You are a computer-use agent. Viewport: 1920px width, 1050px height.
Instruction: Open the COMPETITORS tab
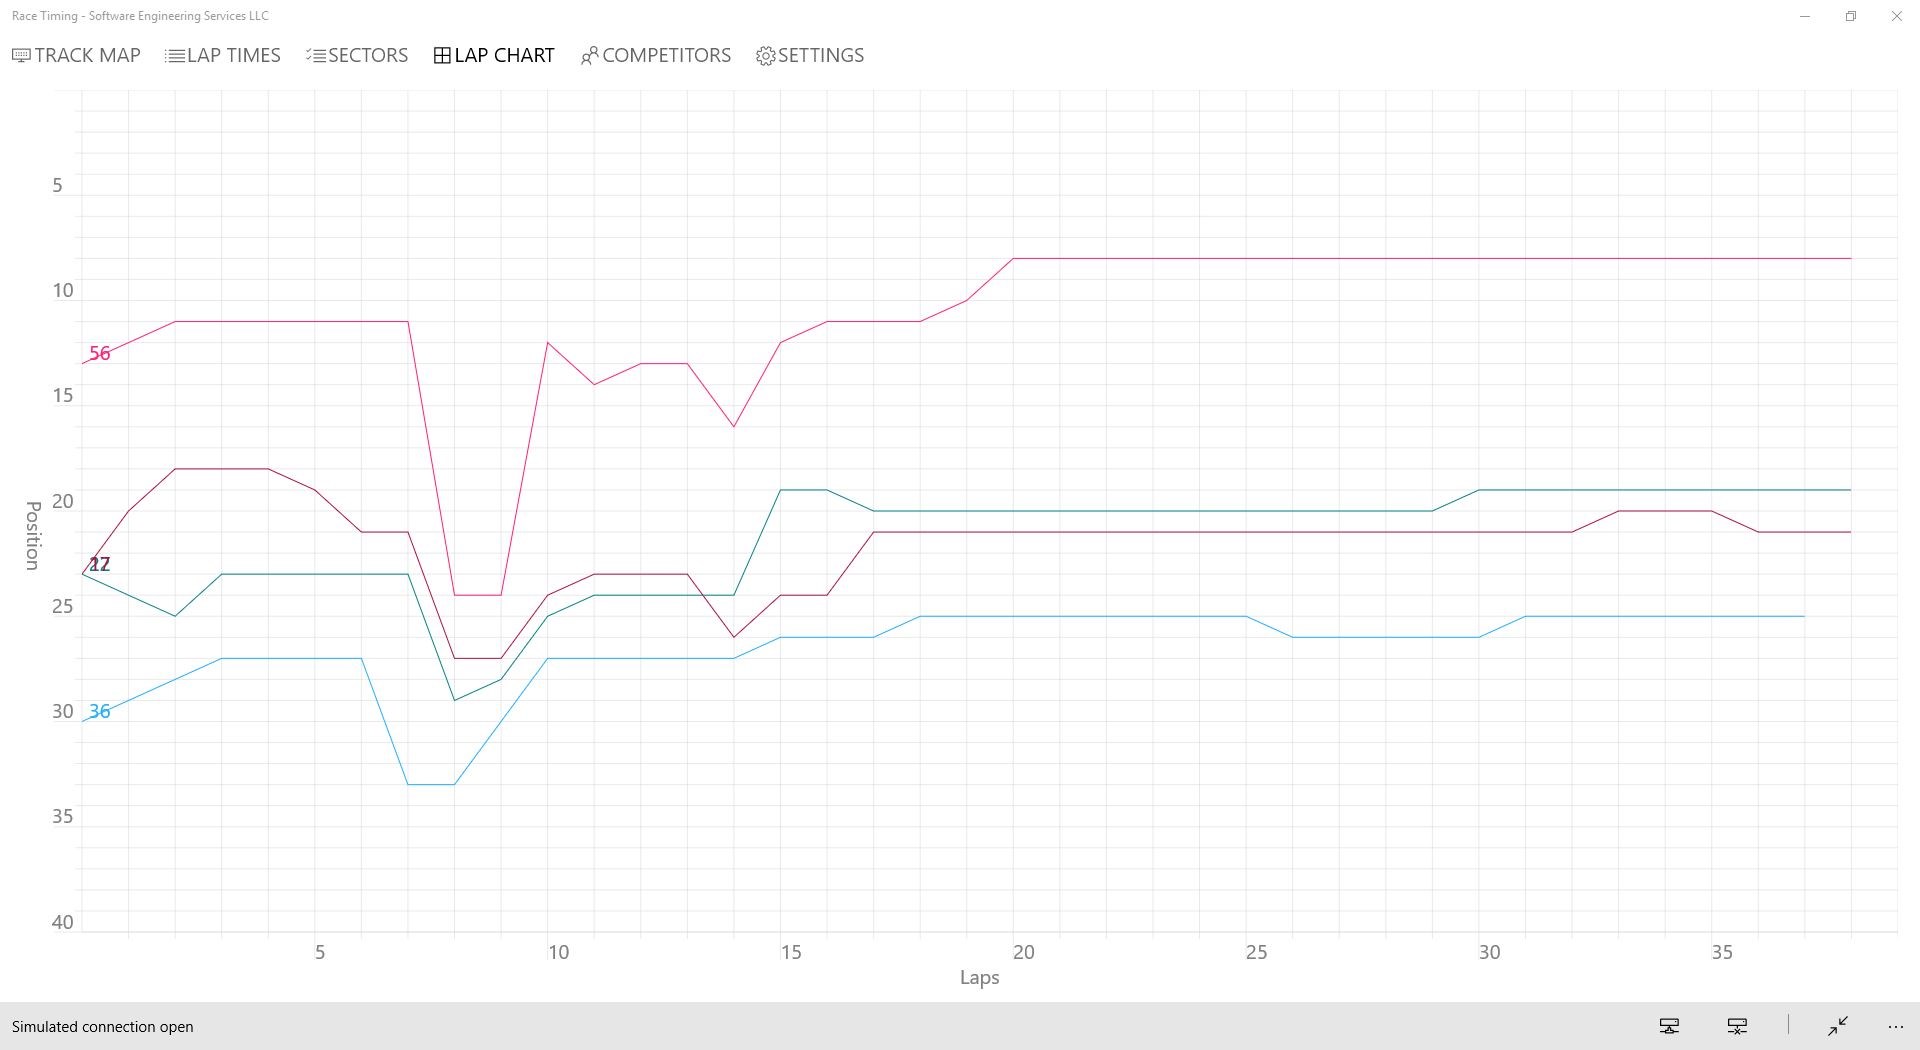point(656,56)
